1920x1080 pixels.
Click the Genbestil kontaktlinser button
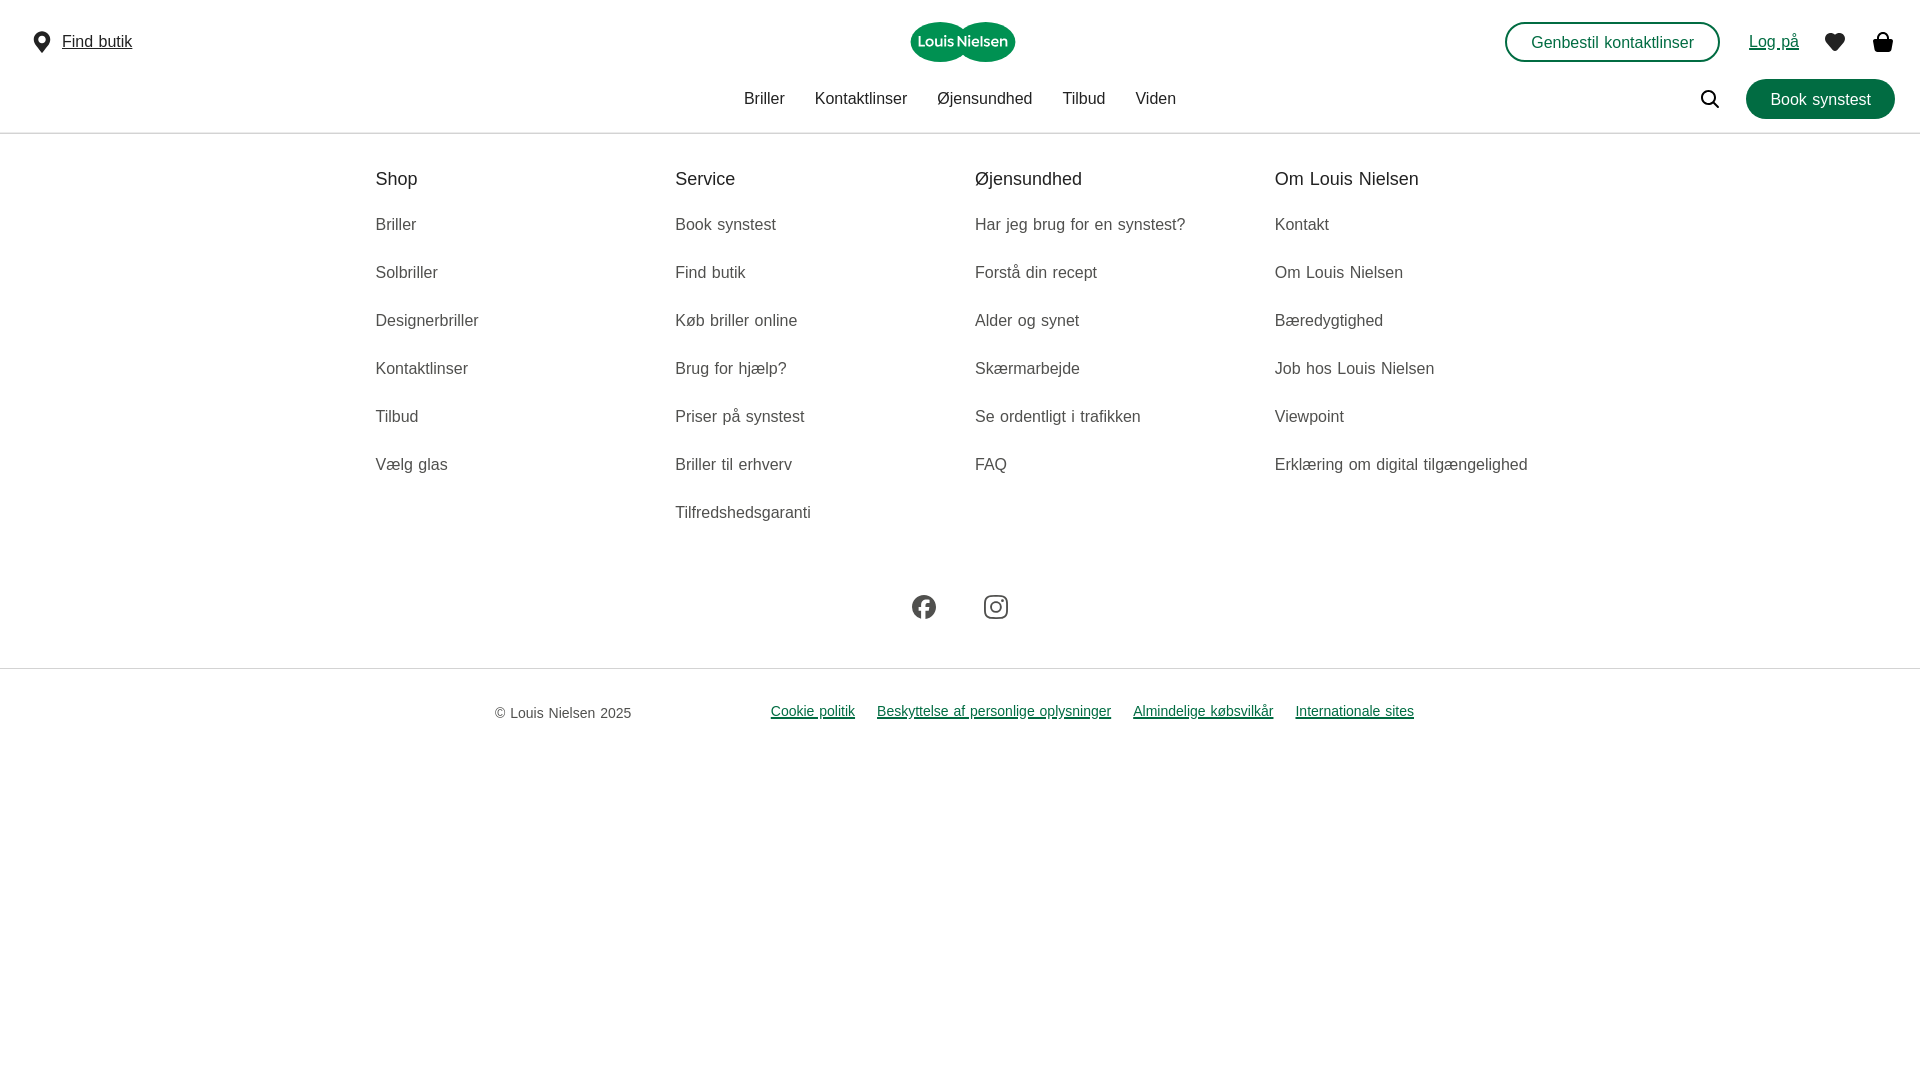click(x=1612, y=42)
